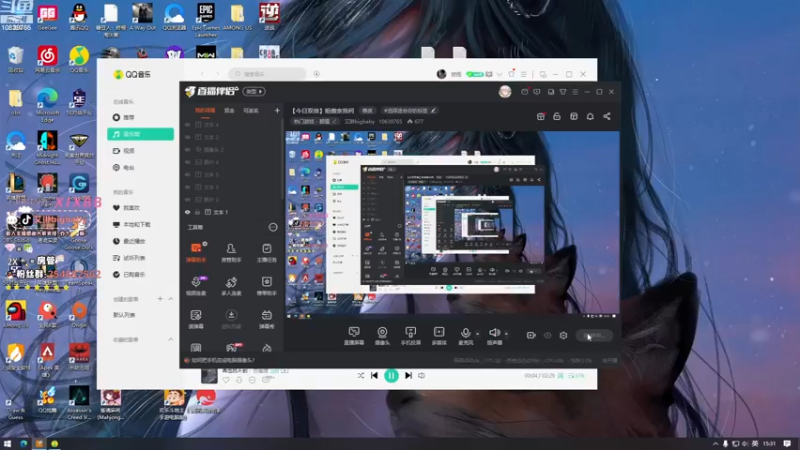Toggle visibility of 文本 2 layer
This screenshot has height=450, width=800.
pos(188,137)
